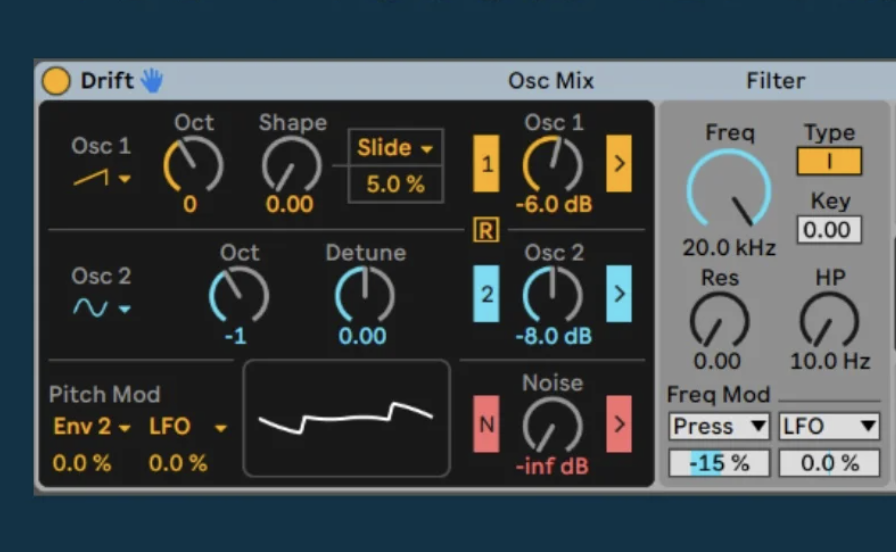Image resolution: width=896 pixels, height=552 pixels.
Task: Click the 20.0 kHz filter frequency value
Action: tap(729, 247)
